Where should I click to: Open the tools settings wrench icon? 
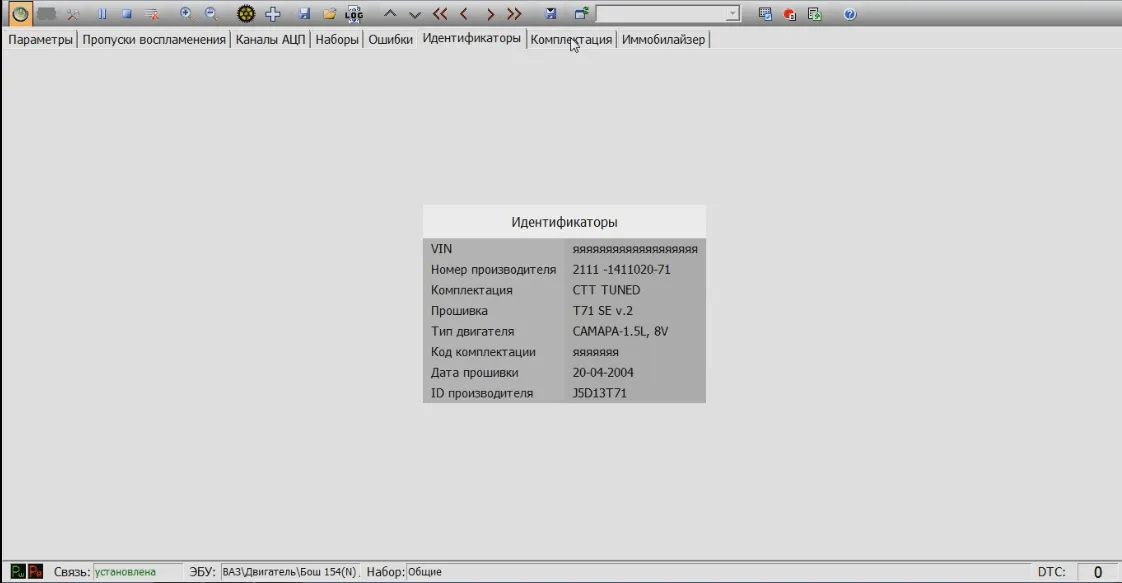point(73,14)
